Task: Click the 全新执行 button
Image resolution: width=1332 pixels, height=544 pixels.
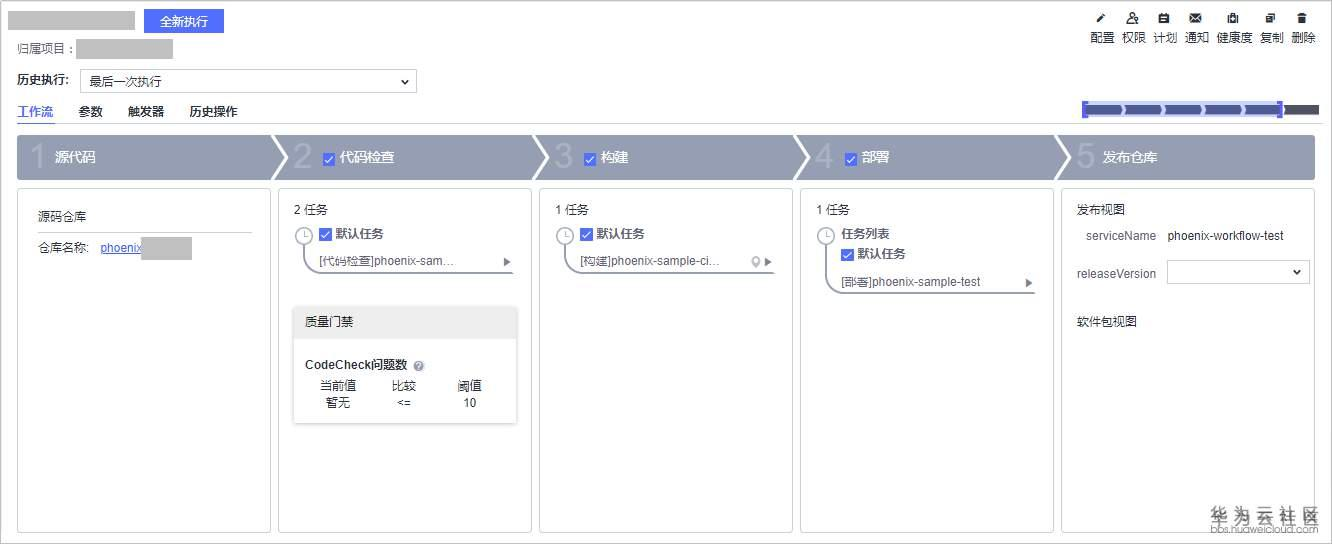Action: pyautogui.click(x=184, y=21)
